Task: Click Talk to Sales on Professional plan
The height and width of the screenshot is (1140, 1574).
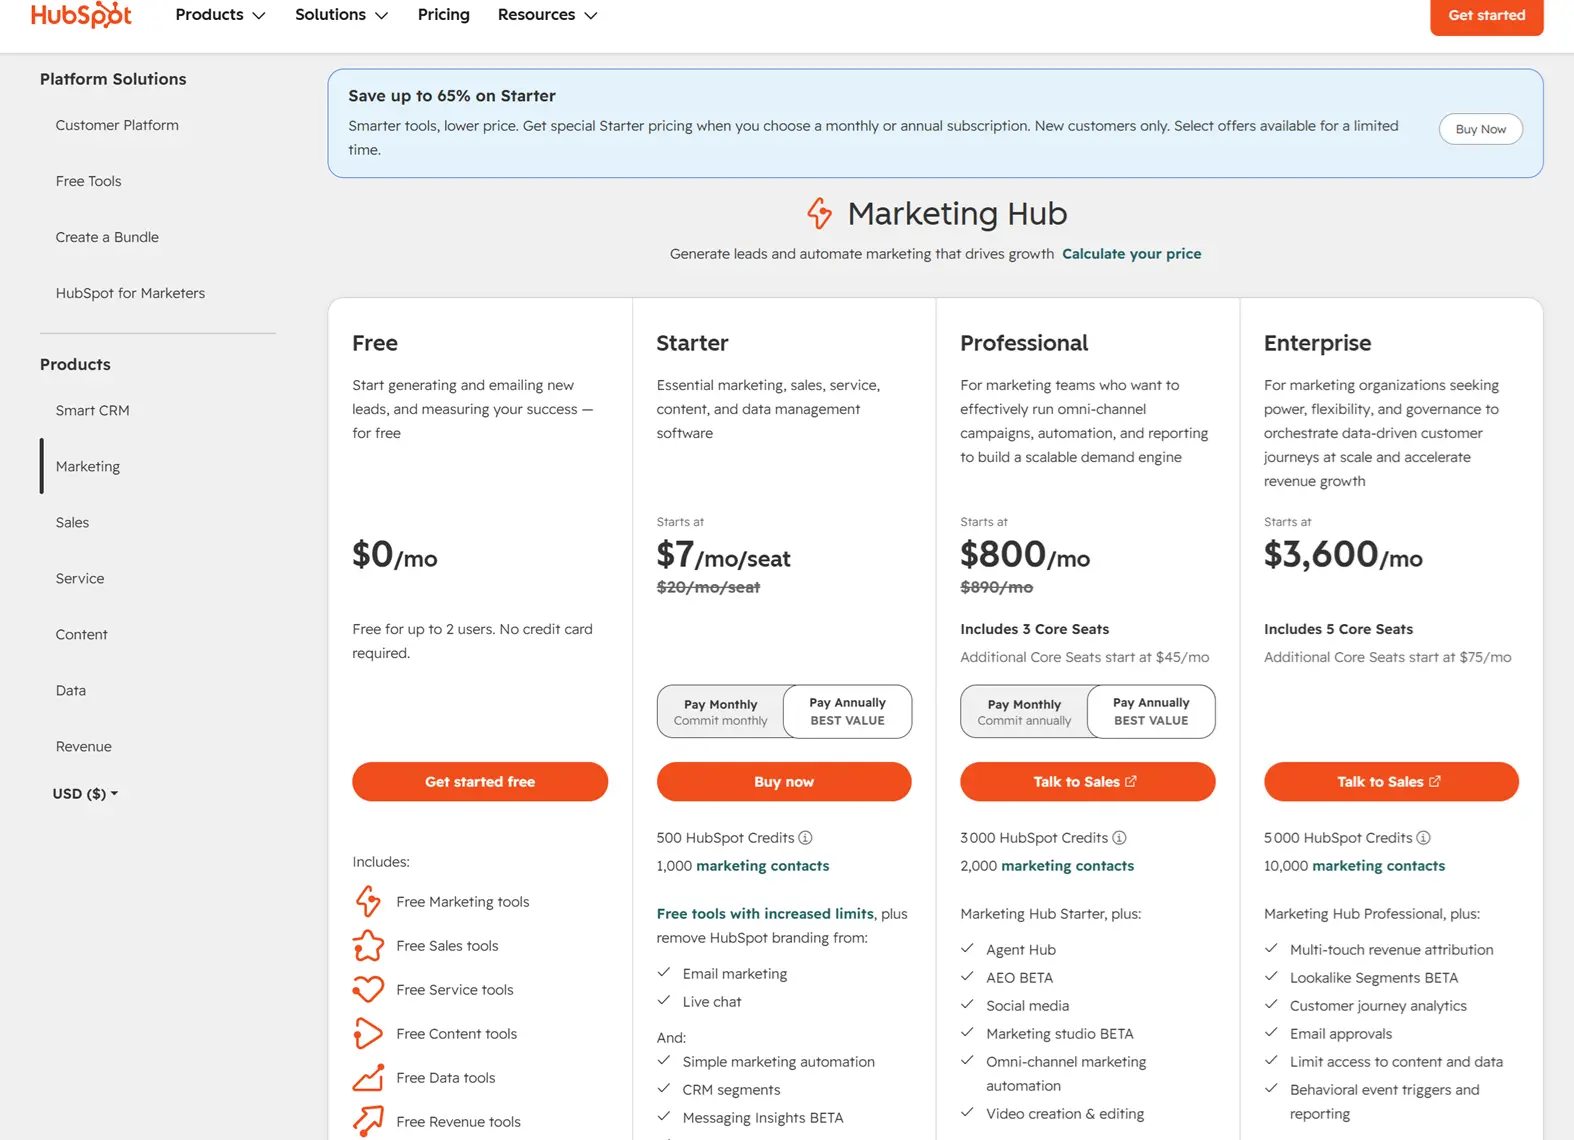Action: [1087, 781]
